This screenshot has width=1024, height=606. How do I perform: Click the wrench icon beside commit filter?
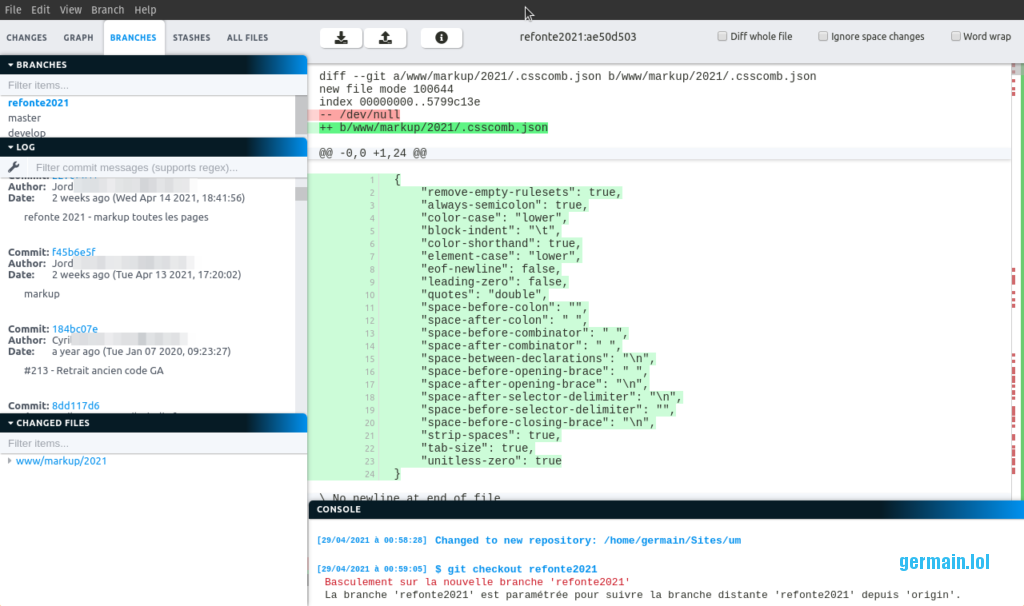(14, 167)
